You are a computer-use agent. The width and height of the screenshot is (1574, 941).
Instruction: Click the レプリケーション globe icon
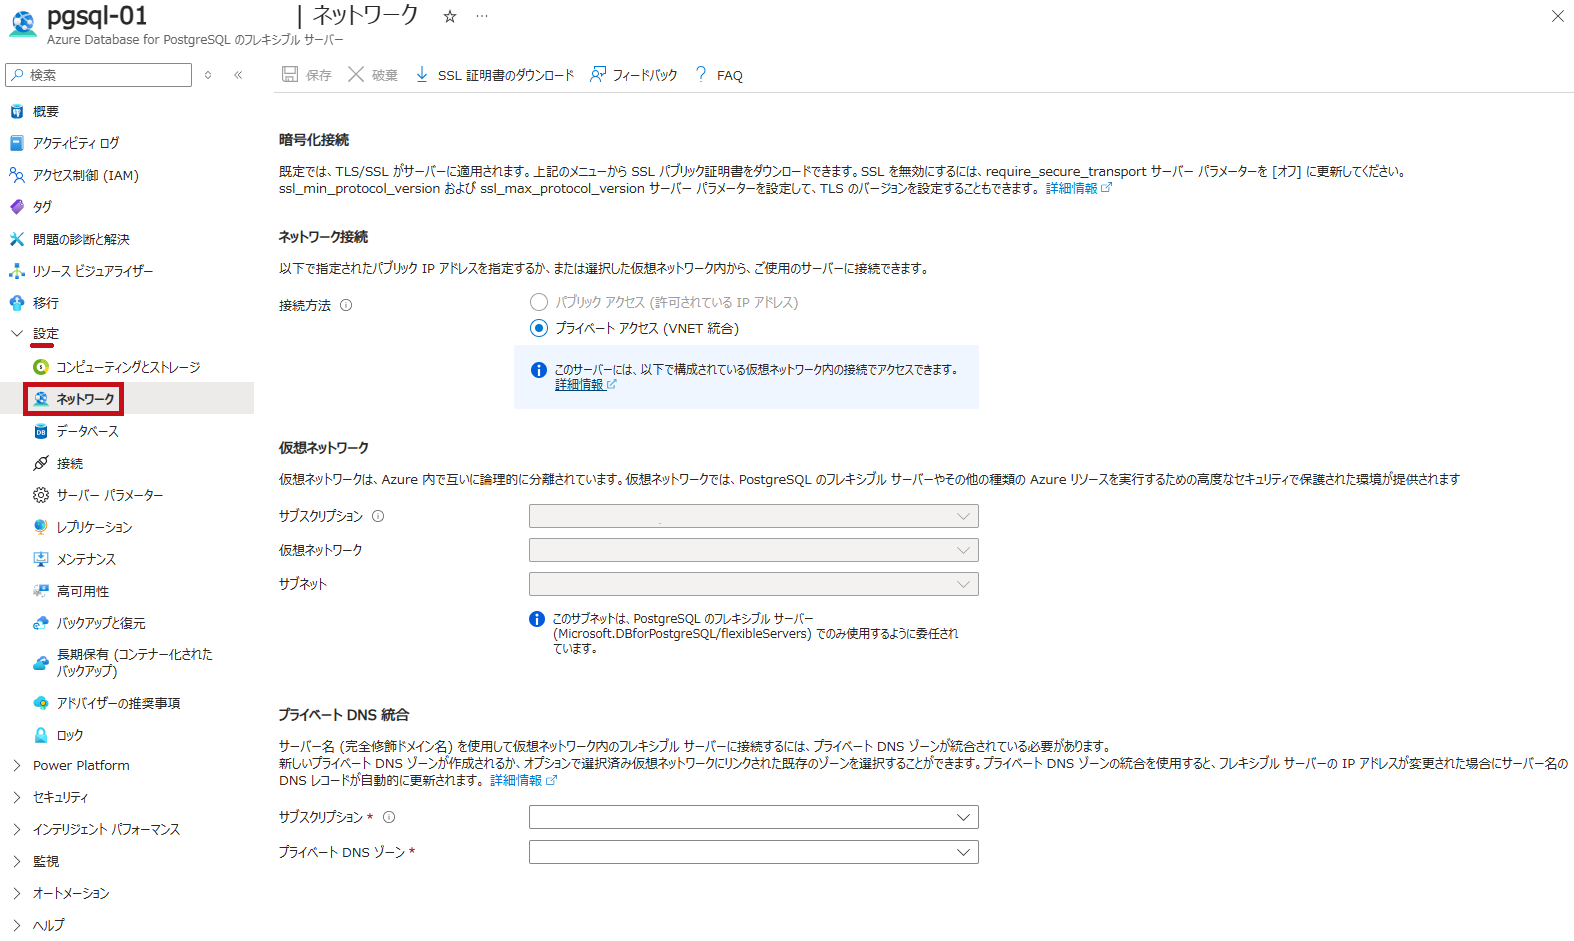(x=41, y=527)
